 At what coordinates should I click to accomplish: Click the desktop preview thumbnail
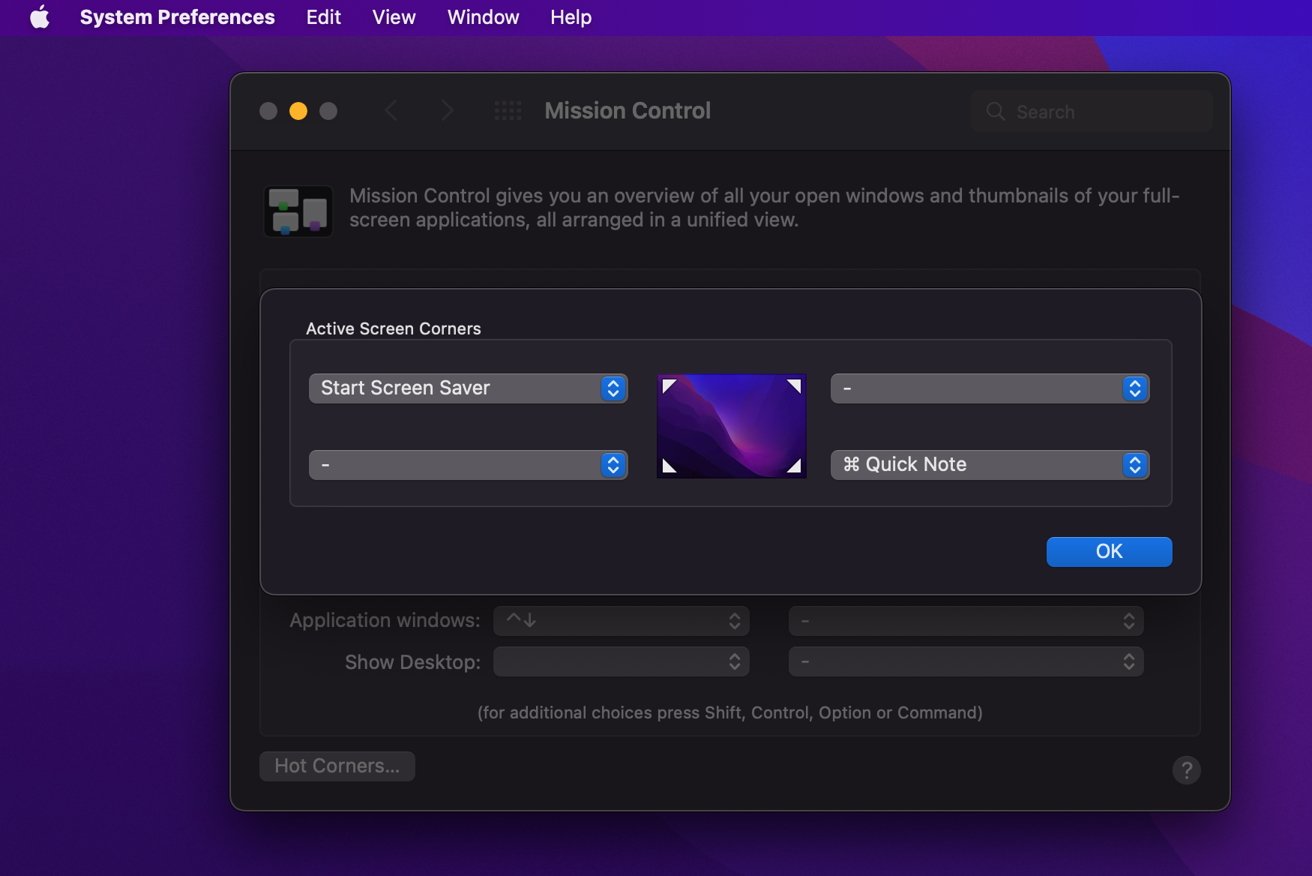click(x=732, y=426)
